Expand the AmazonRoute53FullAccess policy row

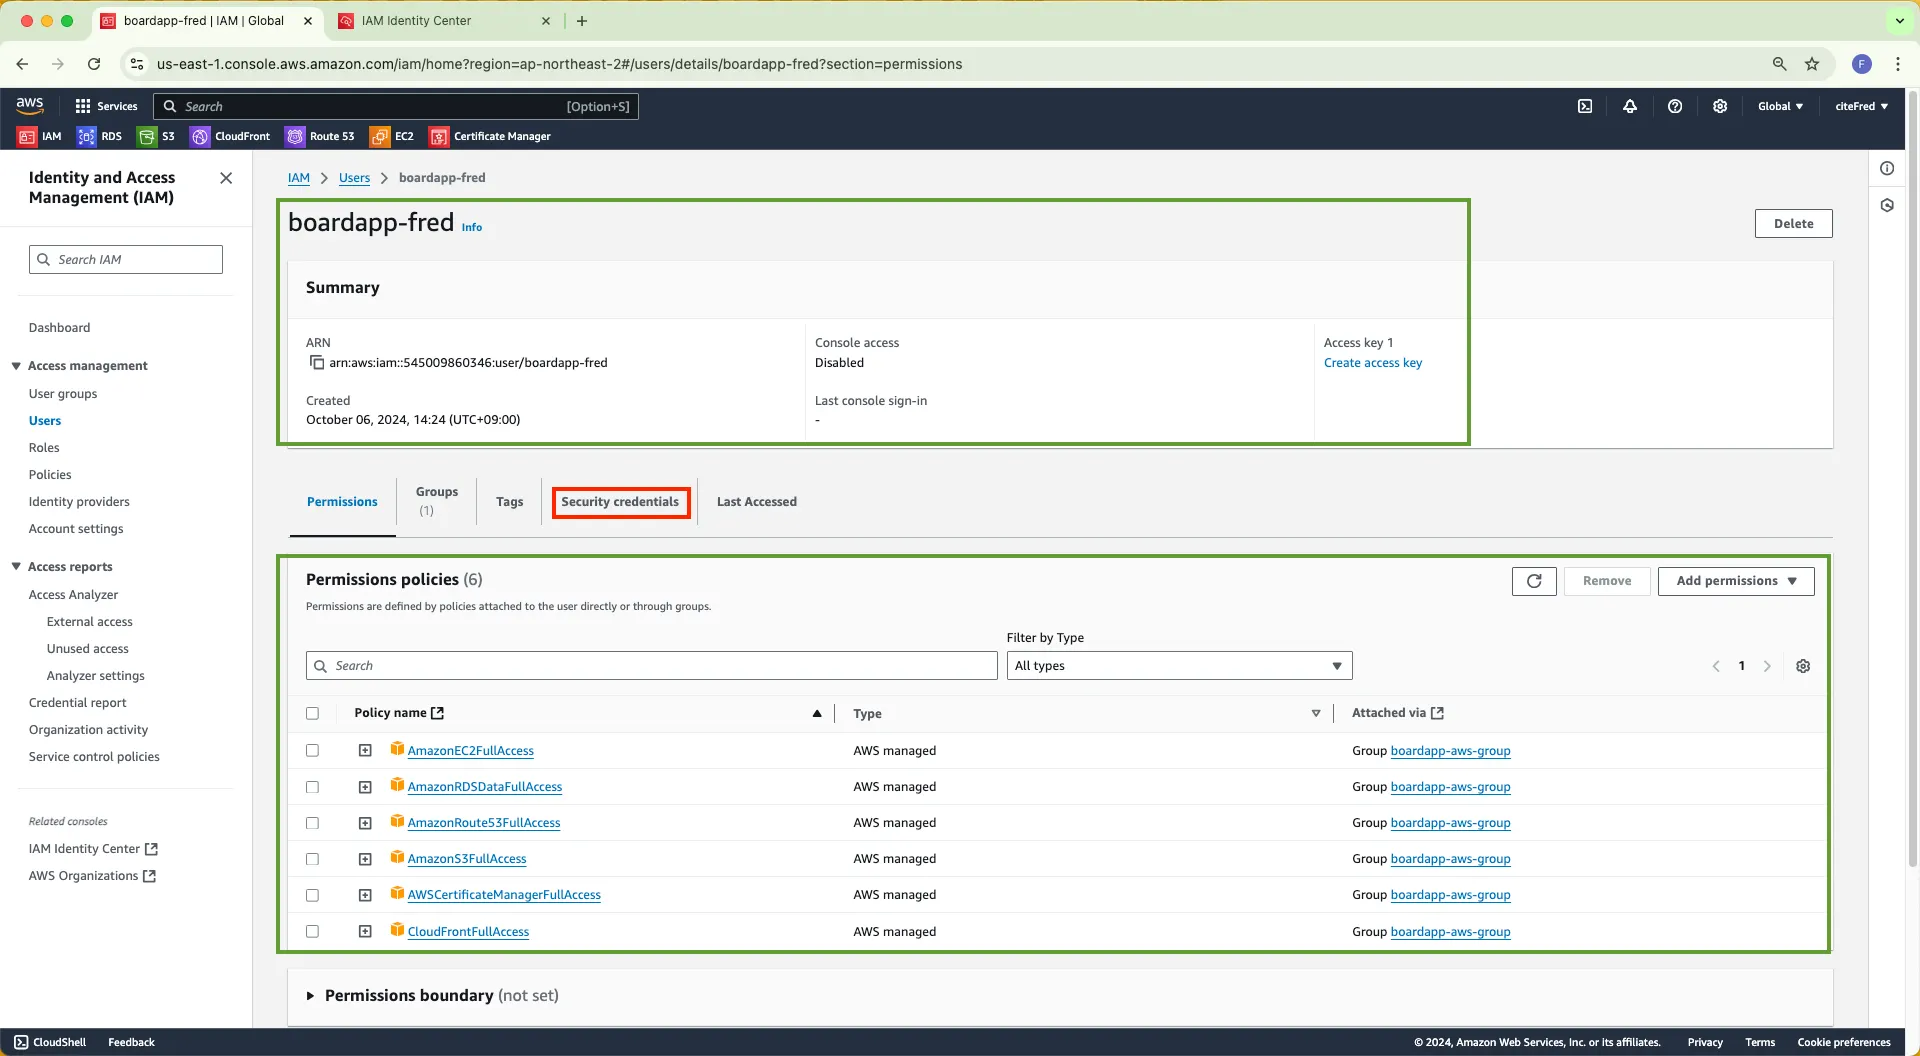365,823
